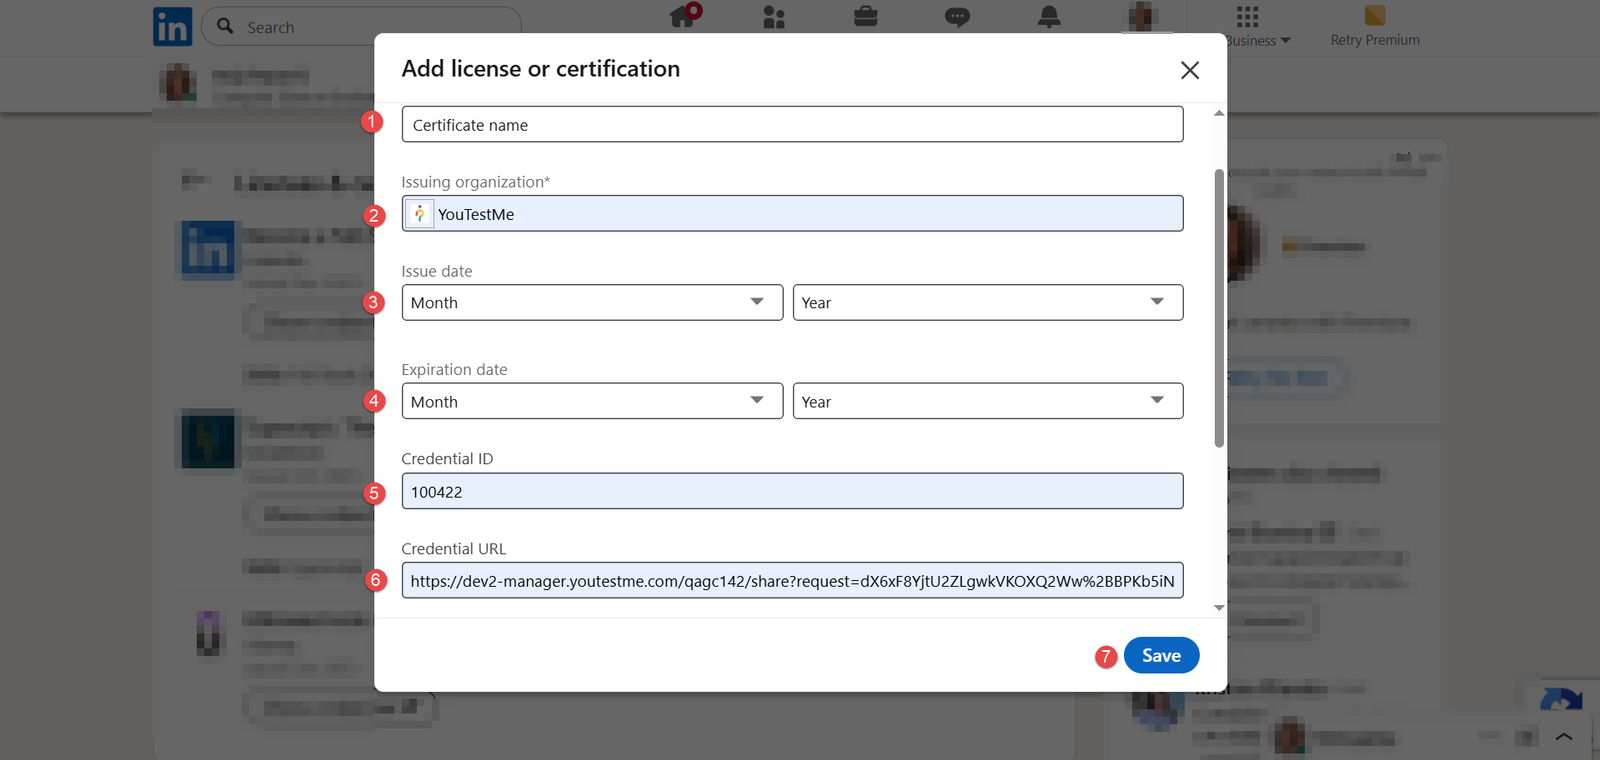Viewport: 1600px width, 760px height.
Task: Open the Expiration date Year dropdown
Action: coord(987,402)
